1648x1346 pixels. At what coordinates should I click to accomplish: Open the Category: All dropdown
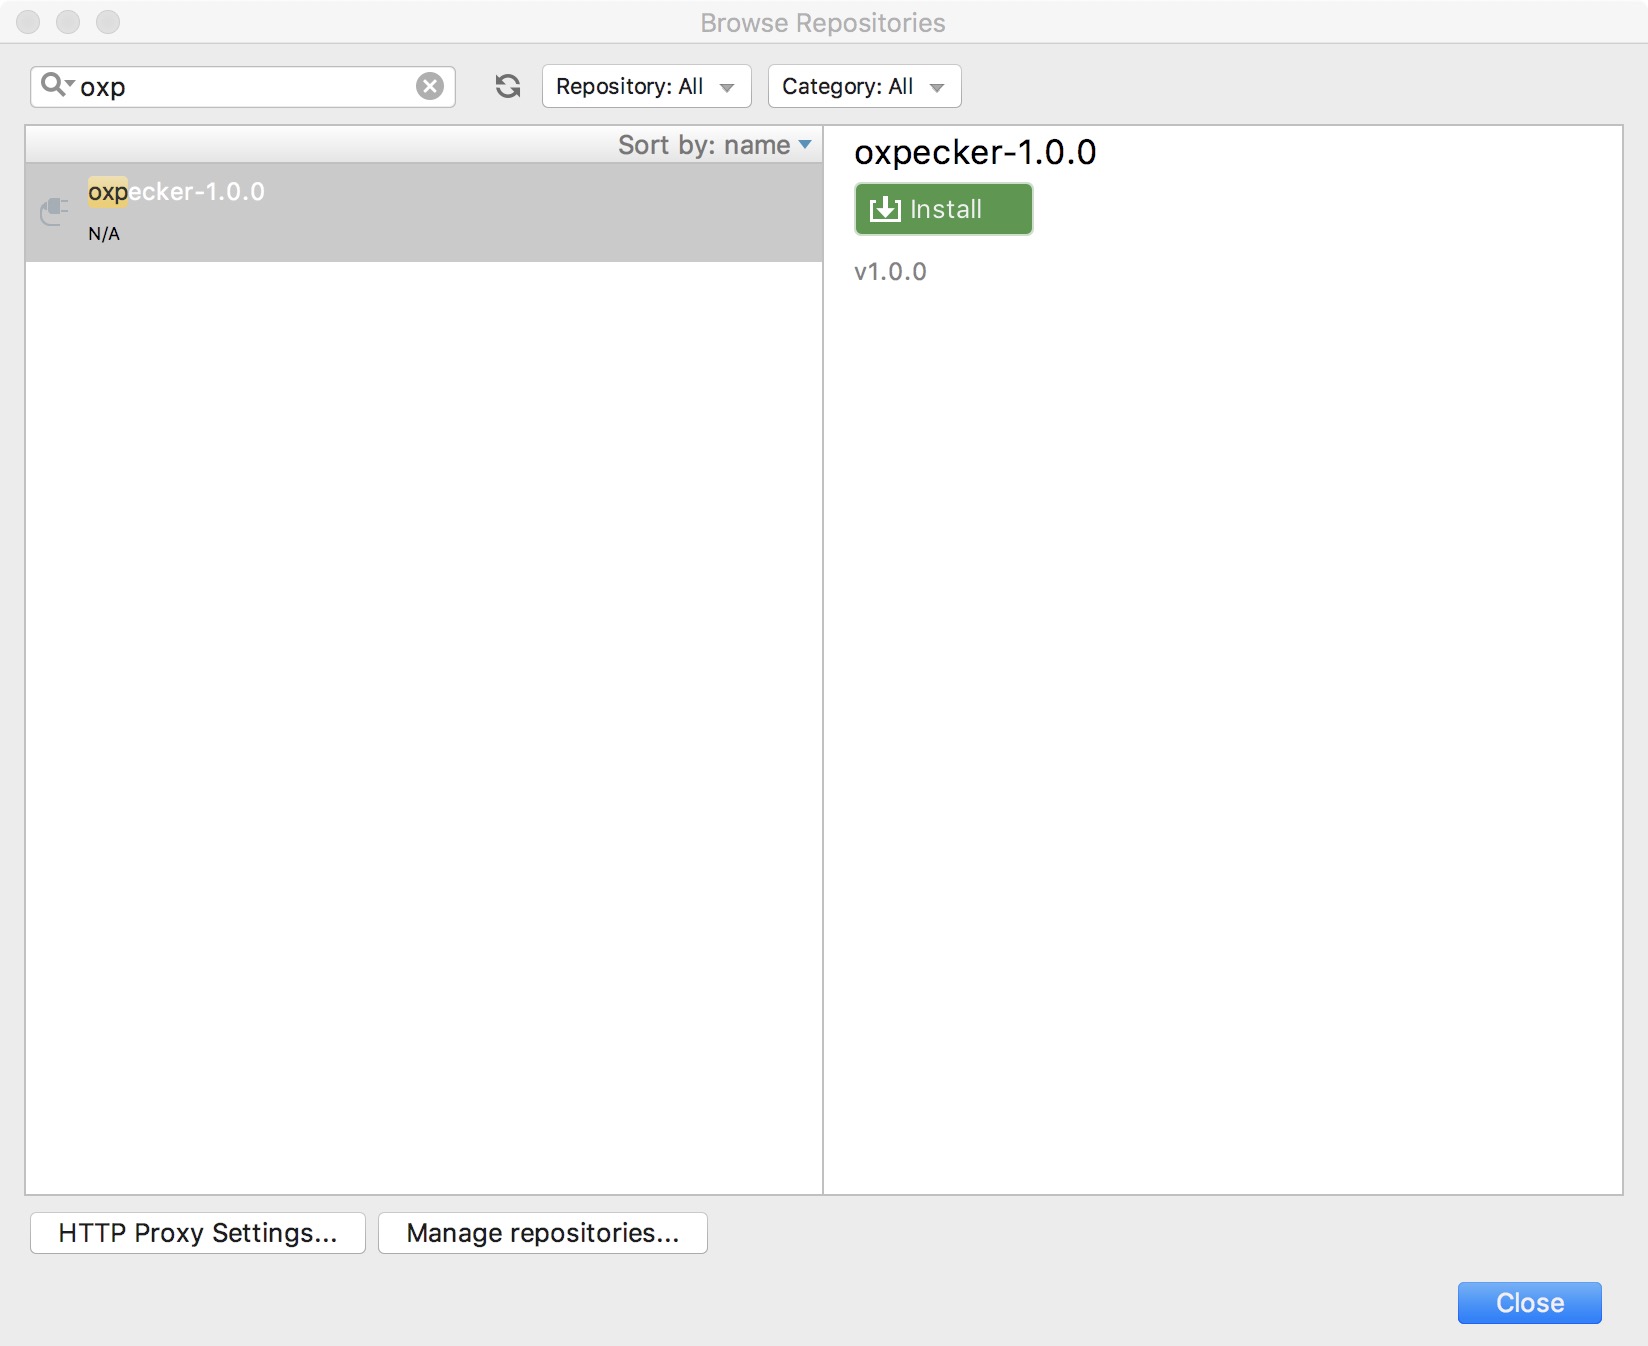[x=865, y=86]
